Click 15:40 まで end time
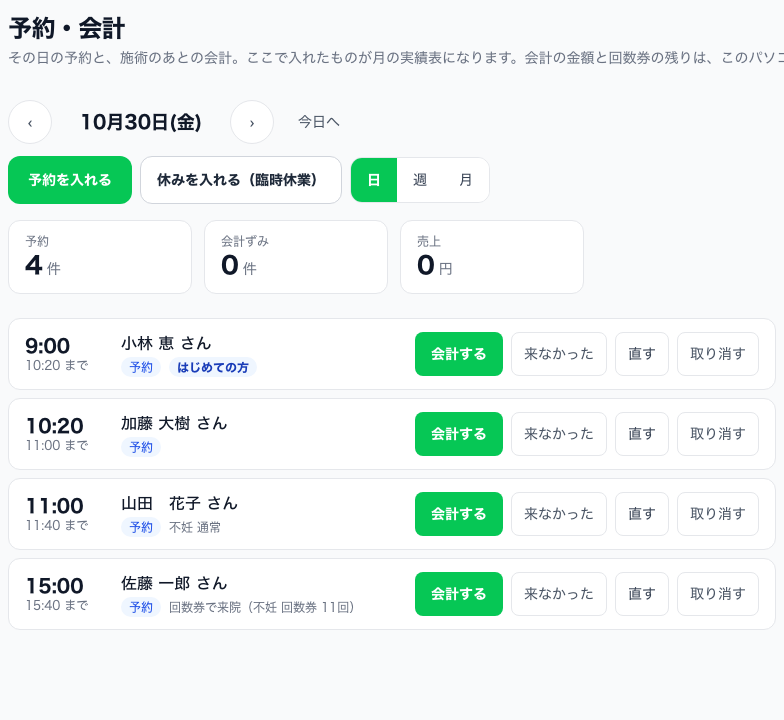 coord(57,606)
